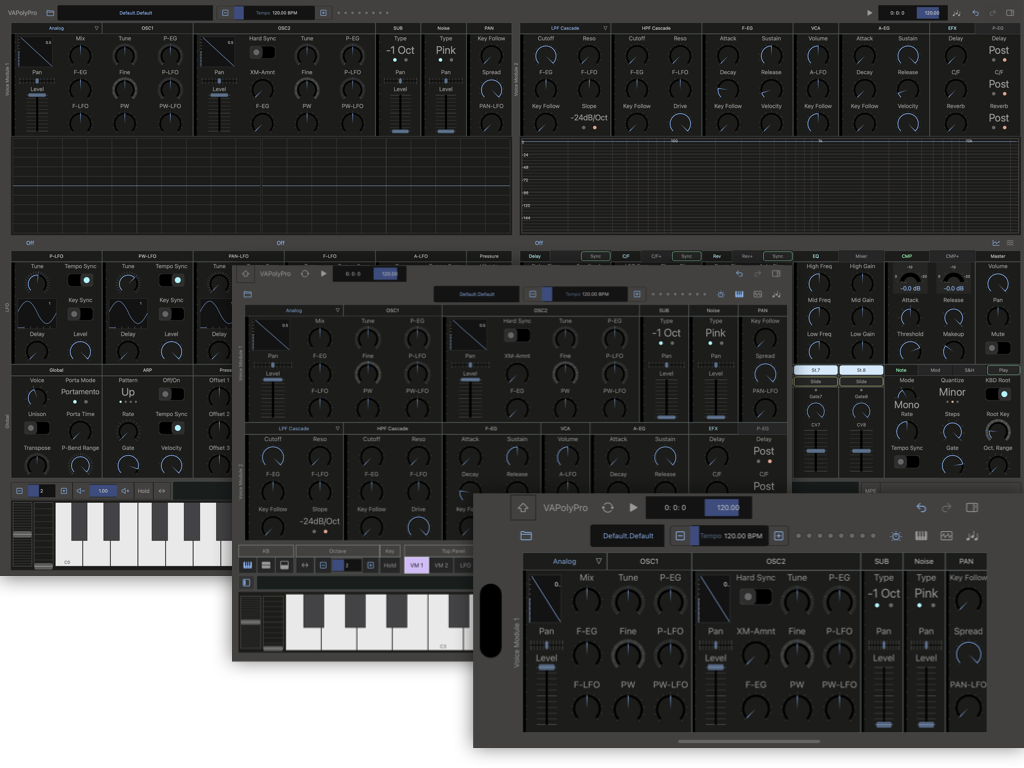Click St.7 step button

[816, 370]
